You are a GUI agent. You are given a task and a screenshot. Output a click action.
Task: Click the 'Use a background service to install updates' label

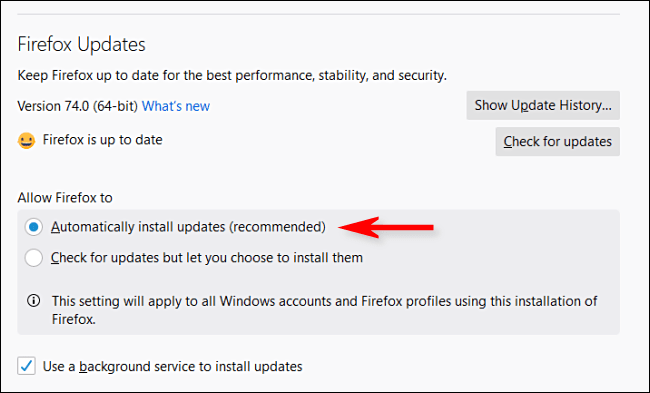pos(172,366)
